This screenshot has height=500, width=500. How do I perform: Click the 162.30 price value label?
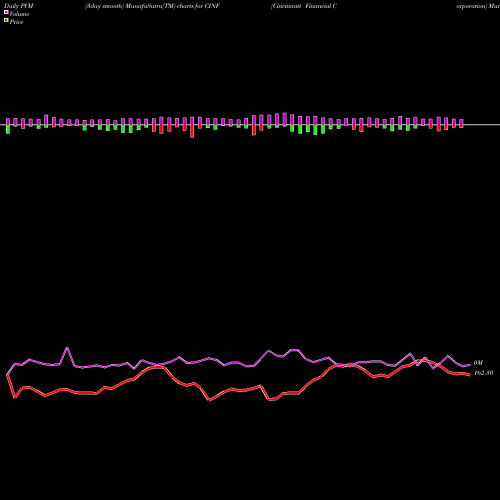click(x=483, y=373)
